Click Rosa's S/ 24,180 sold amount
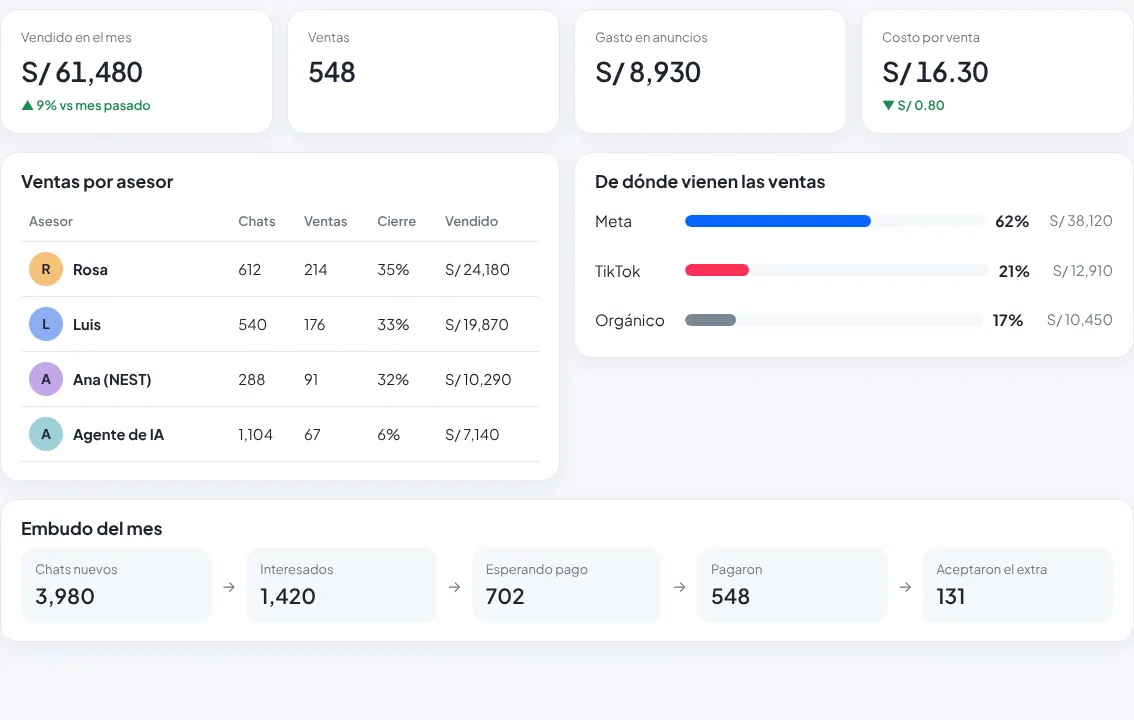Viewport: 1134px width, 720px height. tap(477, 270)
